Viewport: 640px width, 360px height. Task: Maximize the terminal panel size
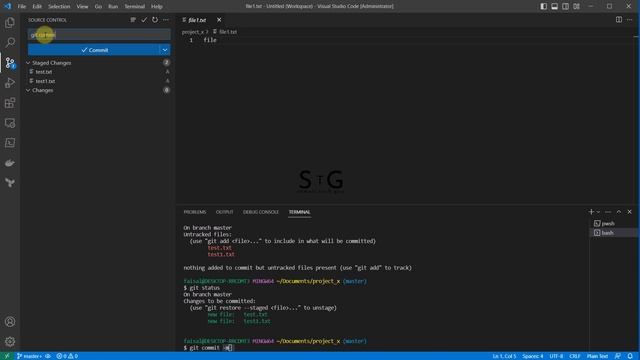[x=619, y=212]
